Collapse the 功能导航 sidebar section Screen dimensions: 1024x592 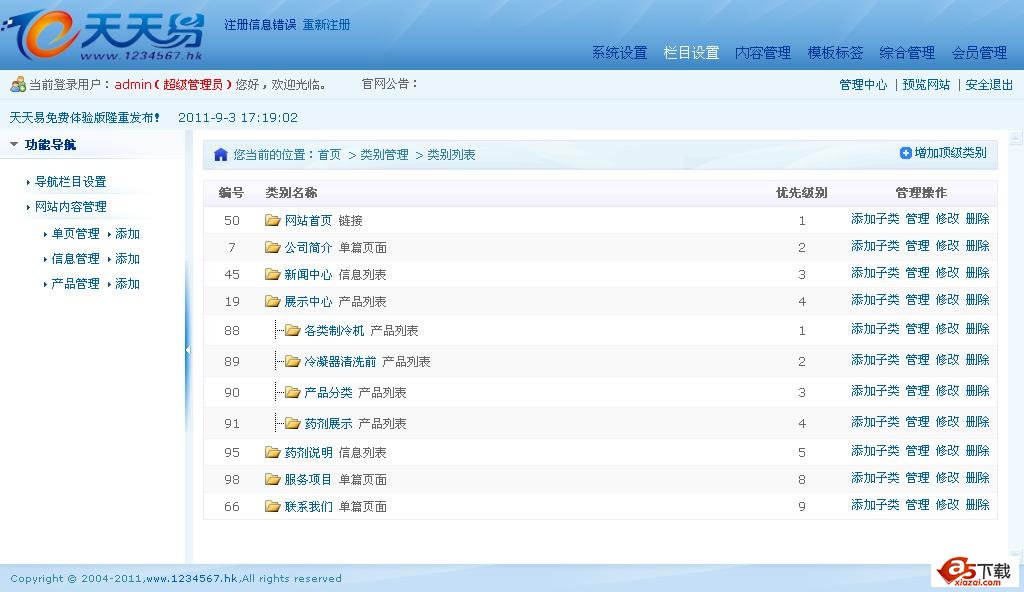point(14,145)
